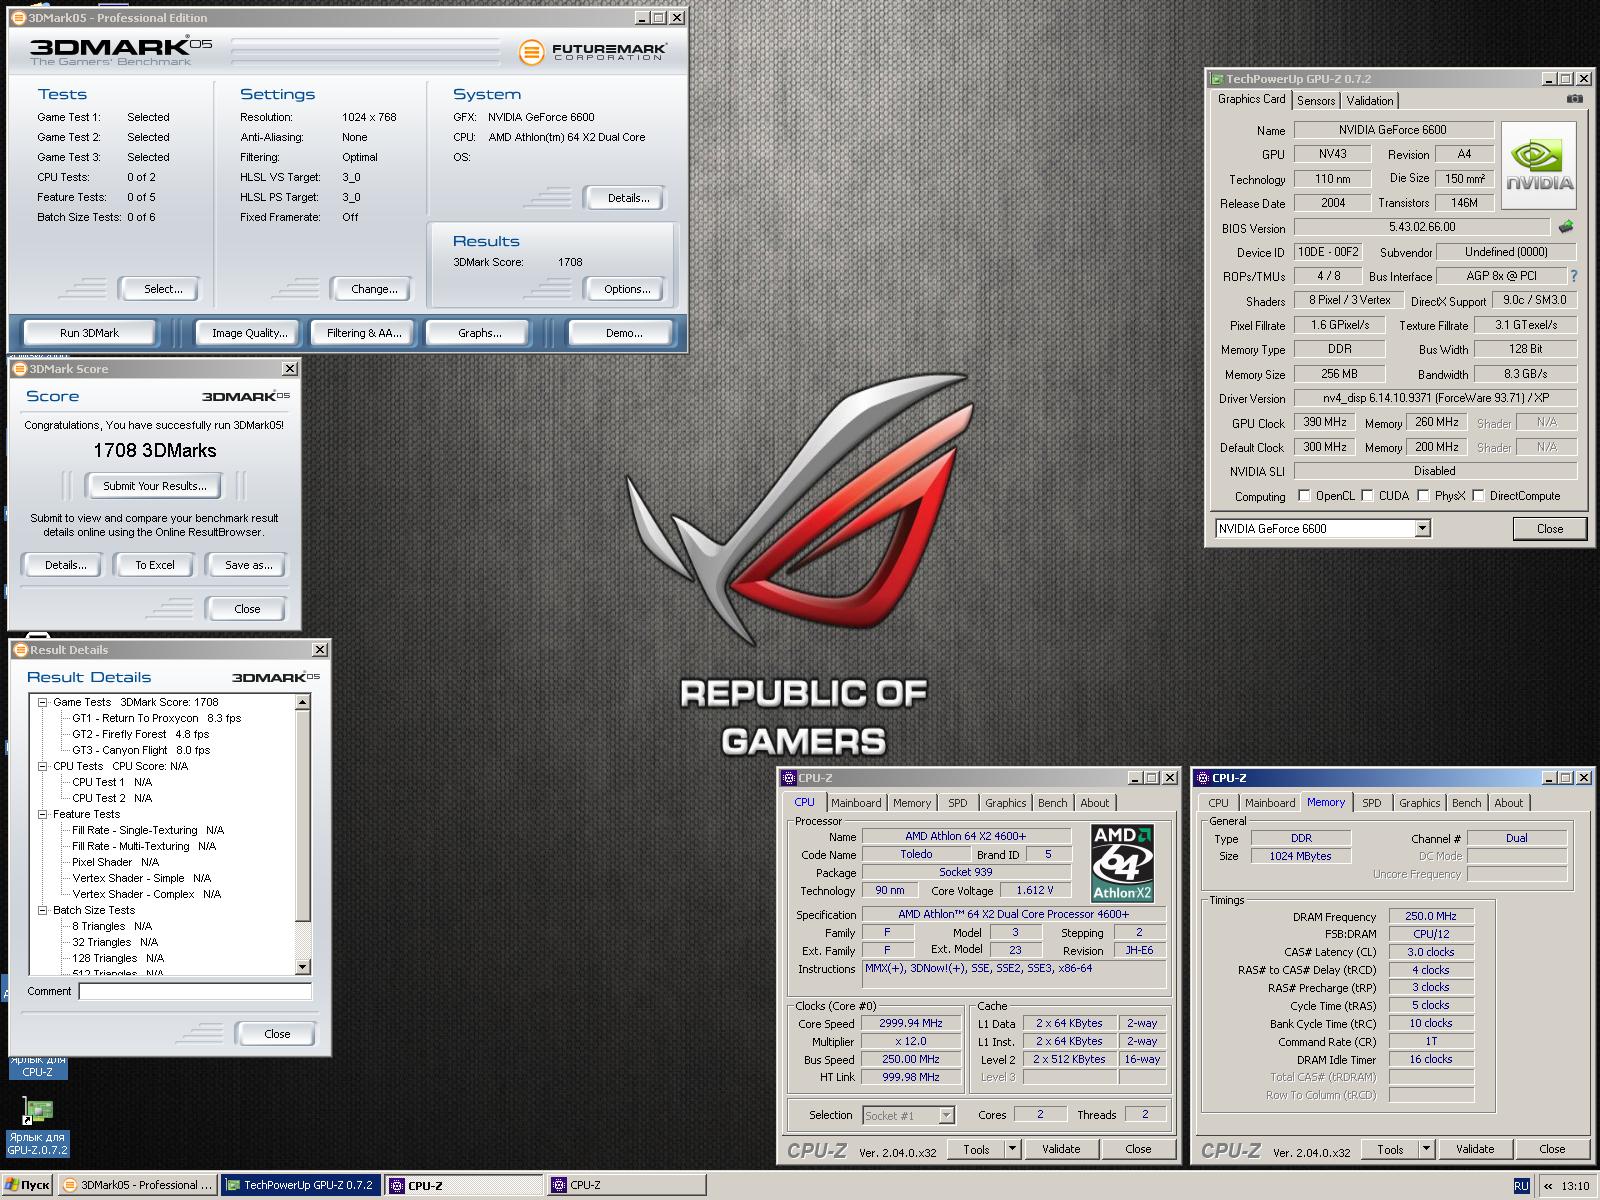Collapse the CPU Tests tree node

(x=43, y=766)
